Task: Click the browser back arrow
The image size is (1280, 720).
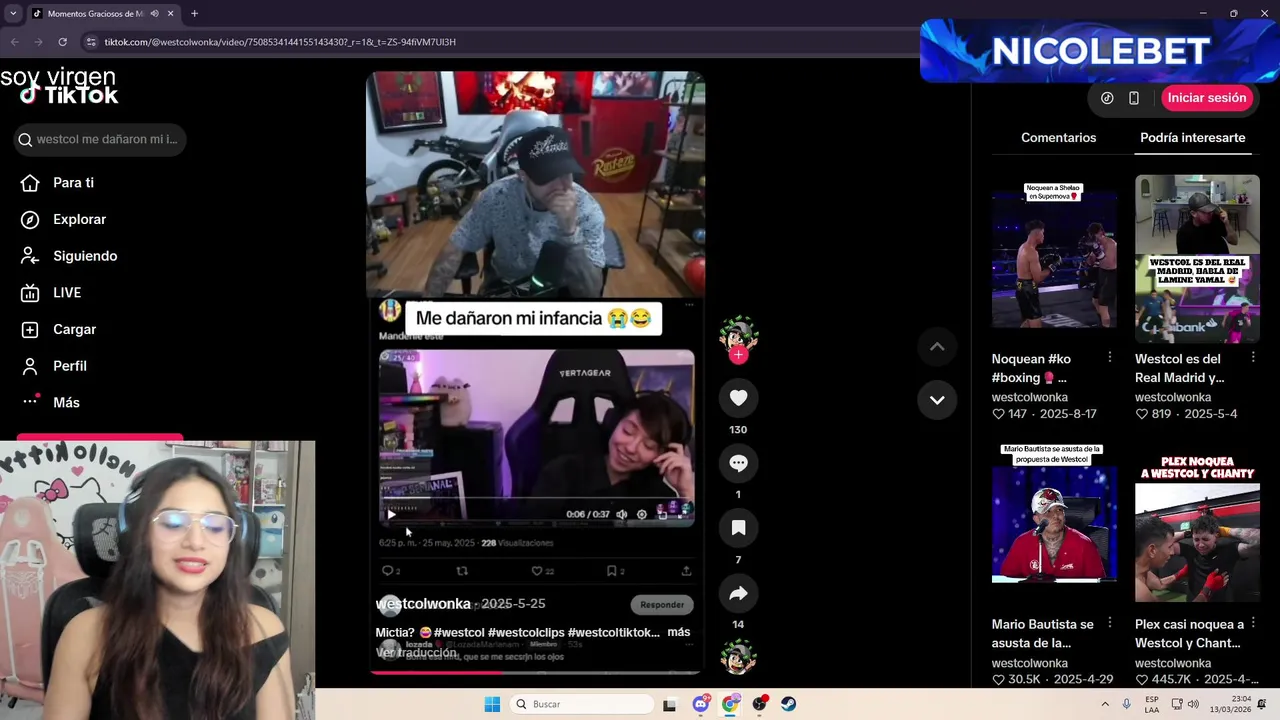Action: coord(15,42)
